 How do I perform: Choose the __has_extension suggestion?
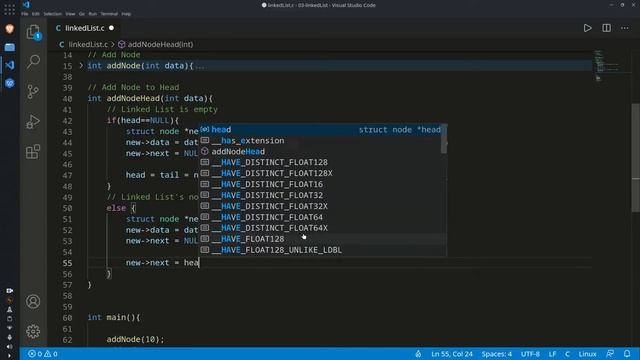pos(320,140)
